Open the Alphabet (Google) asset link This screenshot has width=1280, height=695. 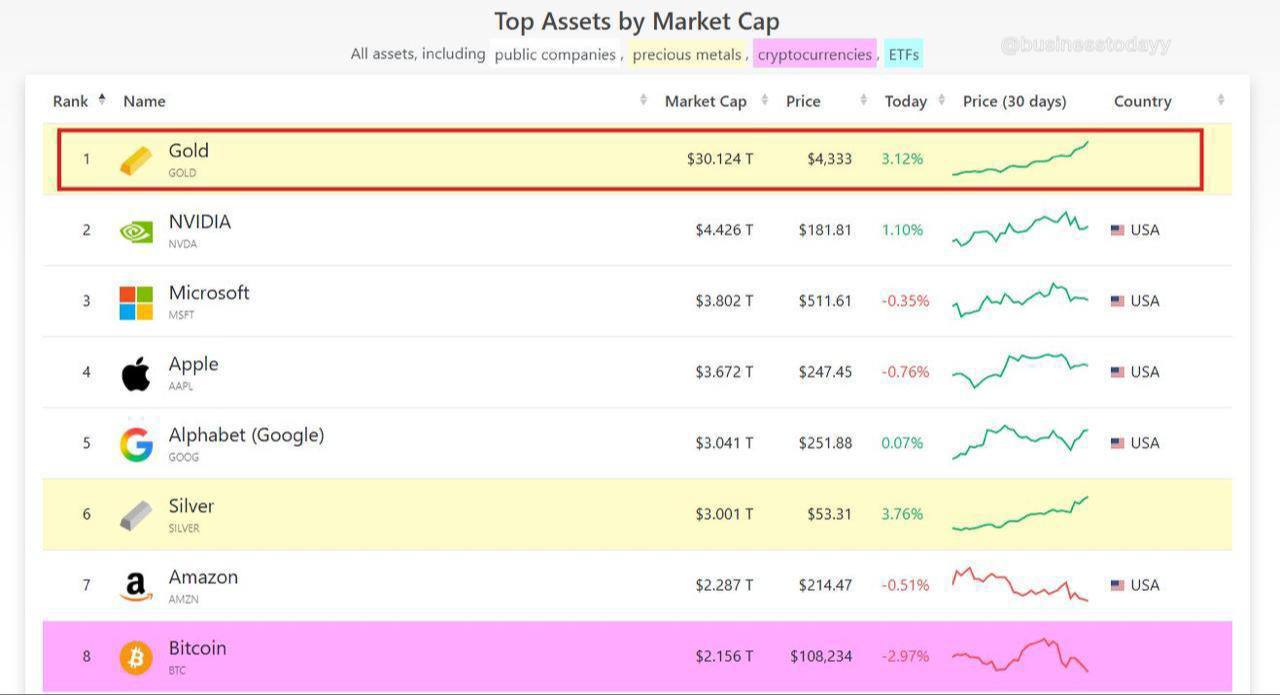[246, 435]
